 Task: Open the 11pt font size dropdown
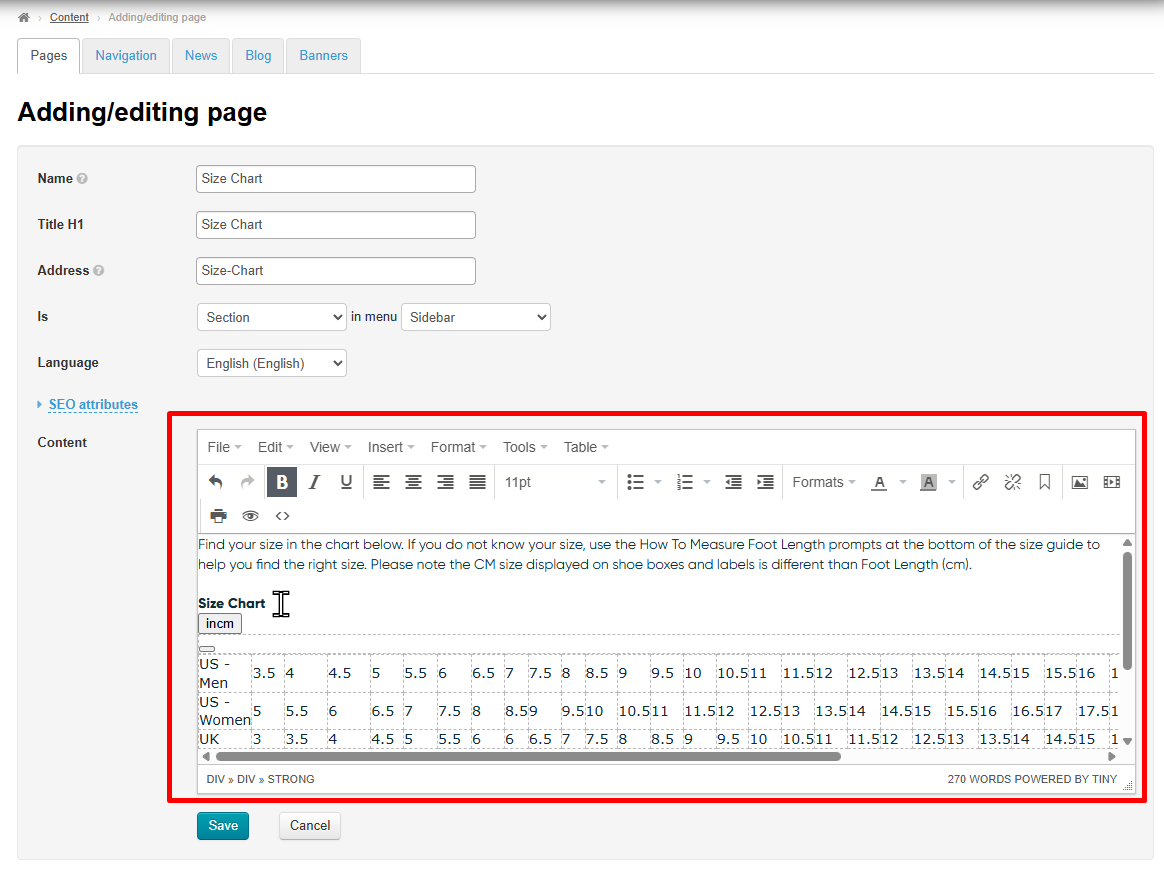coord(555,482)
